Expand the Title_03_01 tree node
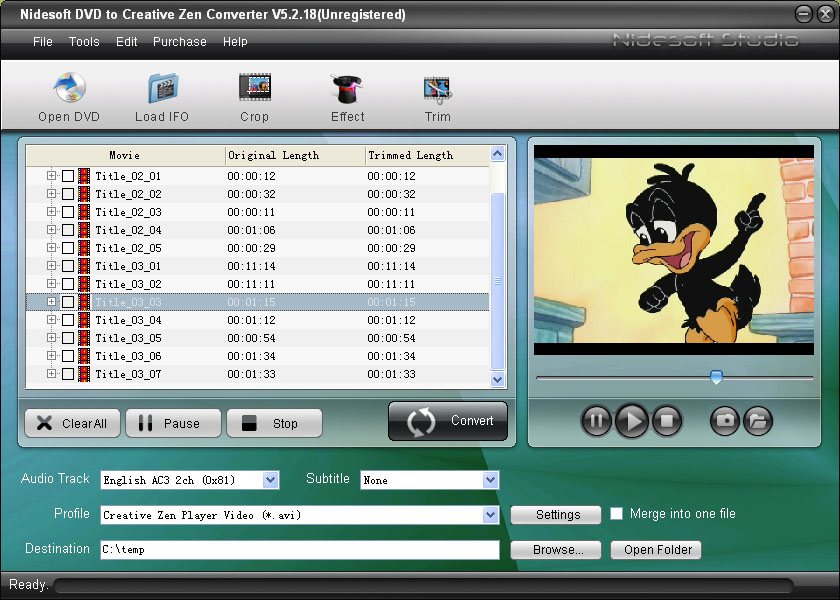 (51, 265)
